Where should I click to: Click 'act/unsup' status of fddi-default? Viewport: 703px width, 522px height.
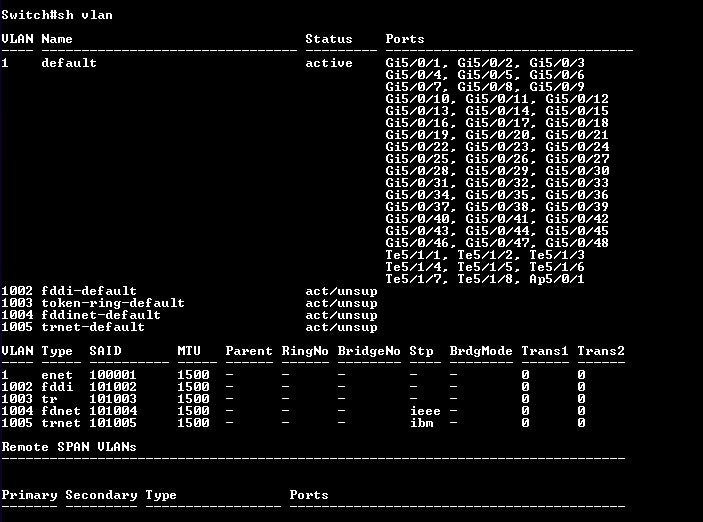tap(341, 291)
